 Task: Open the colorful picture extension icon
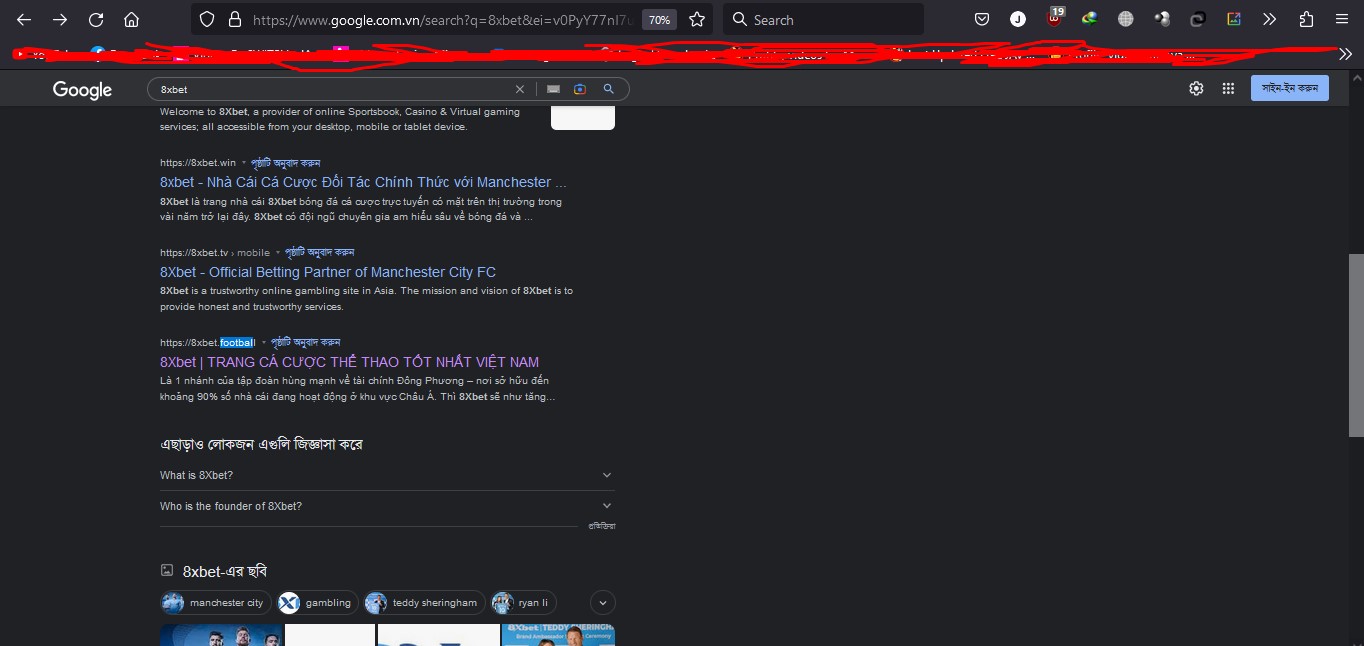point(1234,19)
